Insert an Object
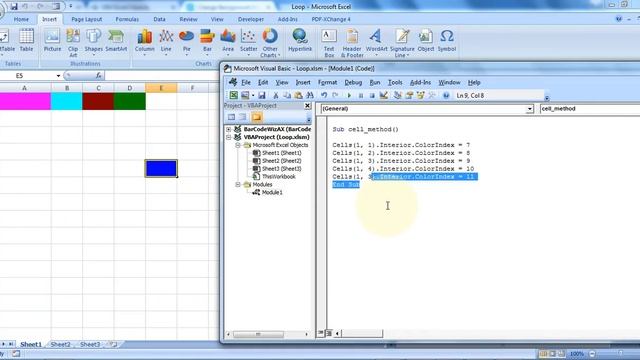Viewport: 640px width, 360px height. tap(426, 41)
